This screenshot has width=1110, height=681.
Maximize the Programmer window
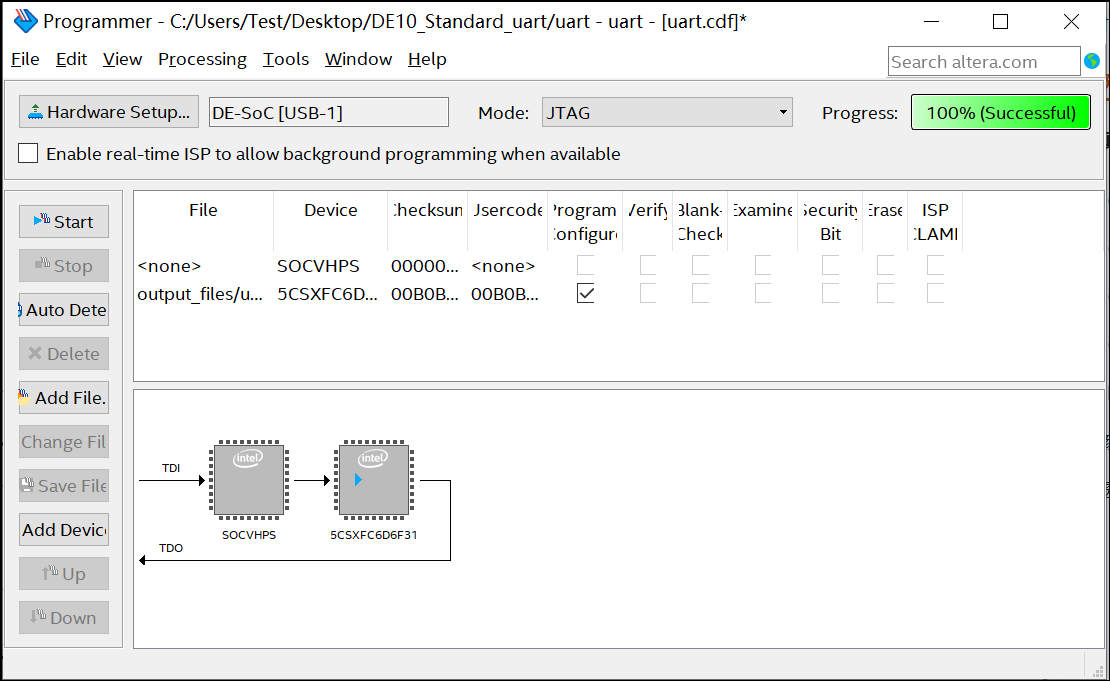click(x=1000, y=22)
